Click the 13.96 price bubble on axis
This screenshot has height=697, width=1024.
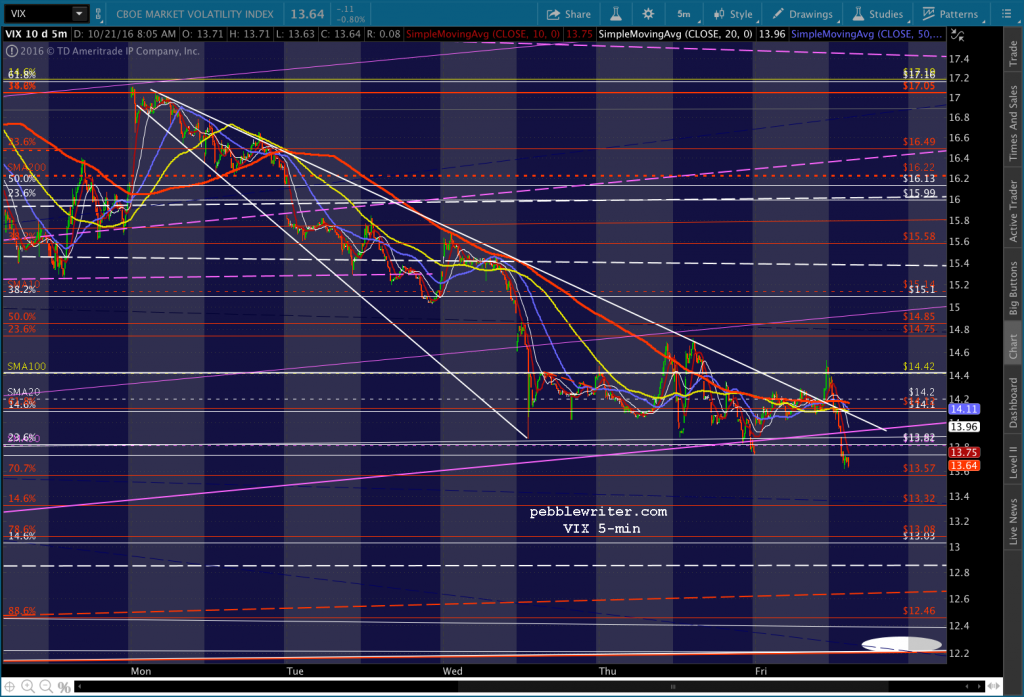pyautogui.click(x=964, y=427)
